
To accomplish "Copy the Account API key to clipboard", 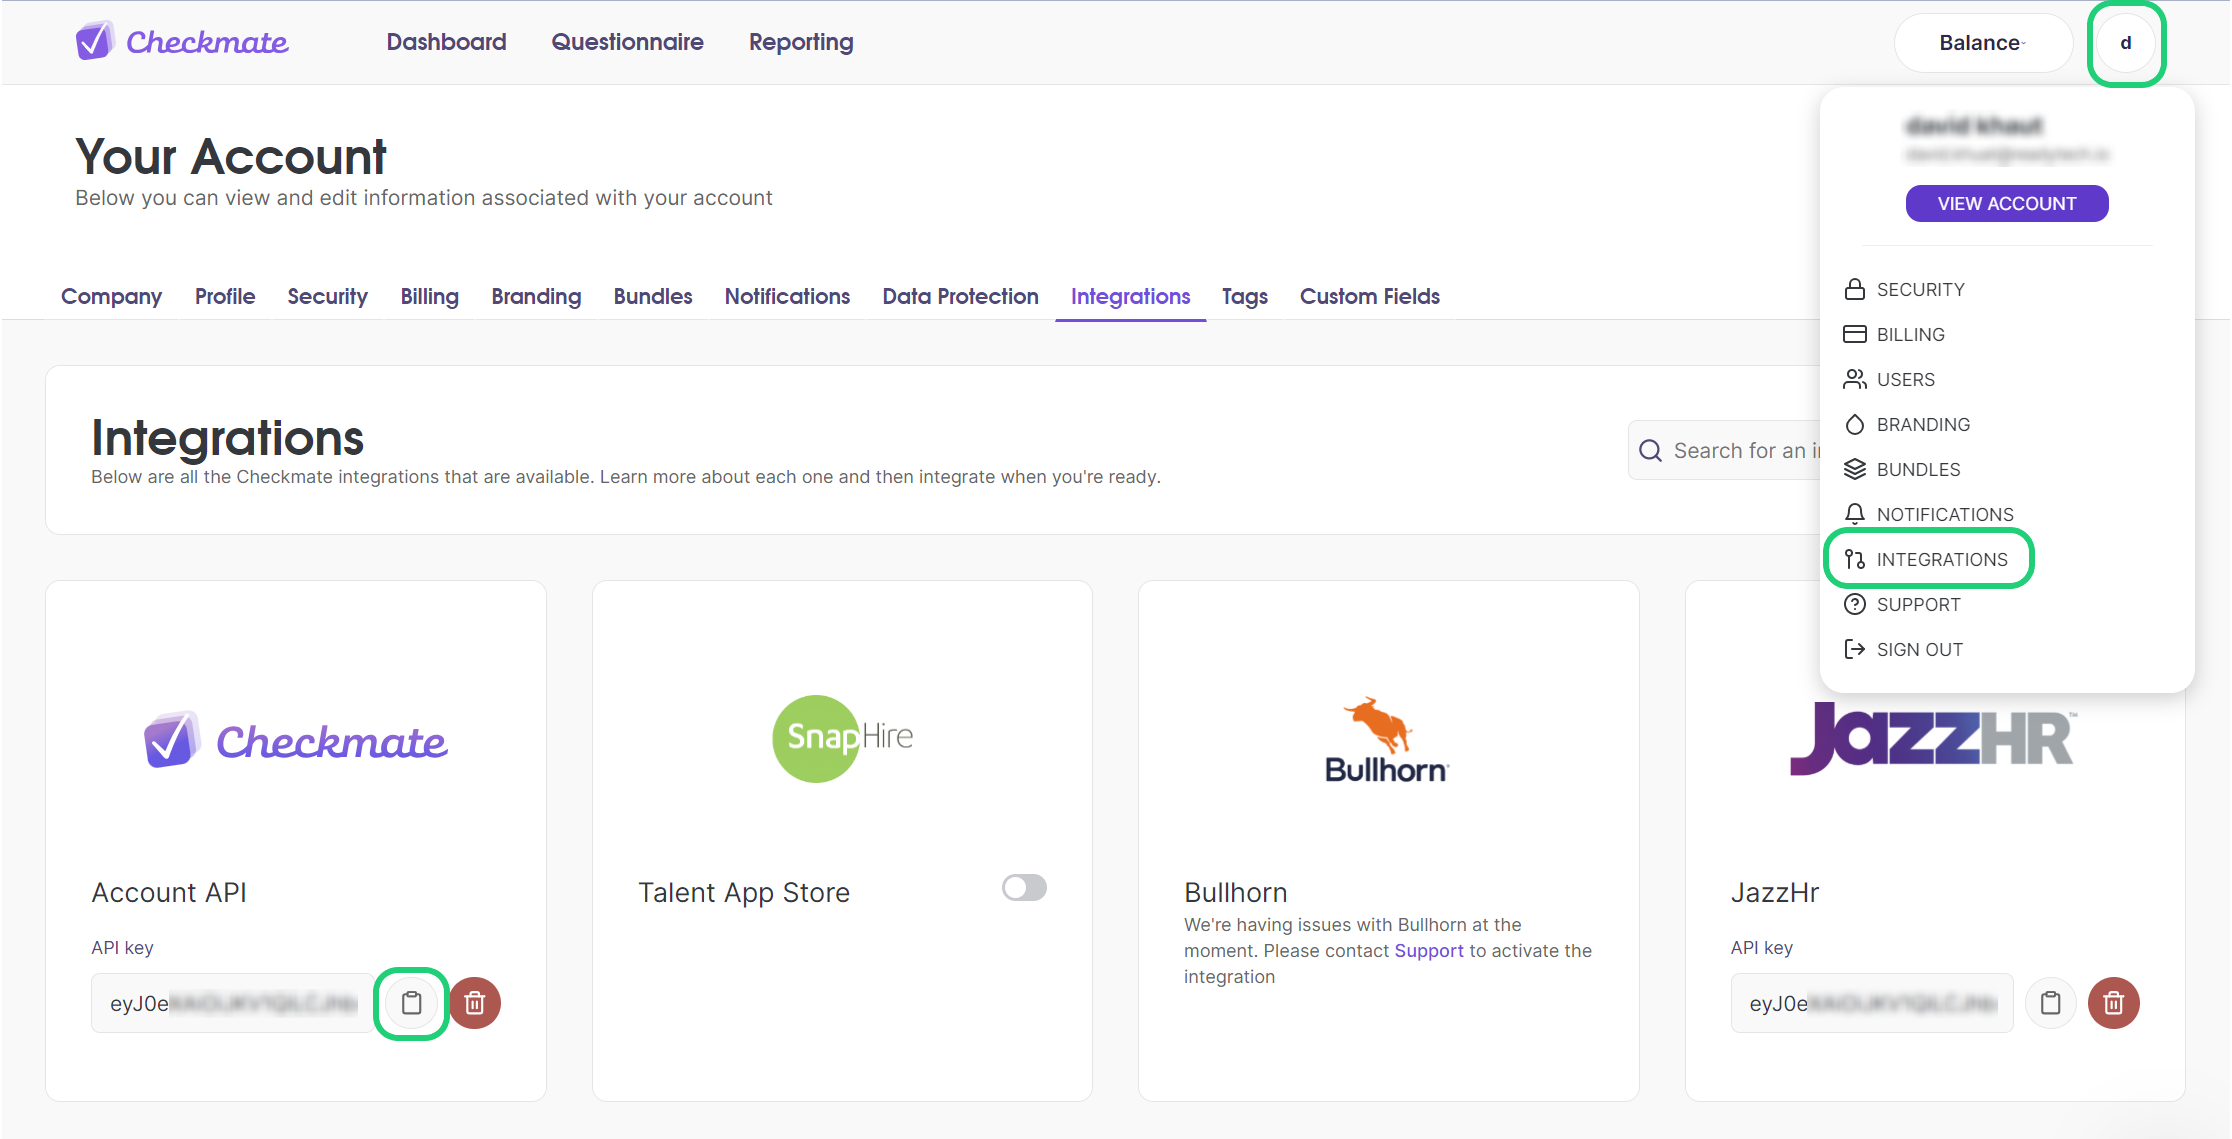I will point(411,1003).
